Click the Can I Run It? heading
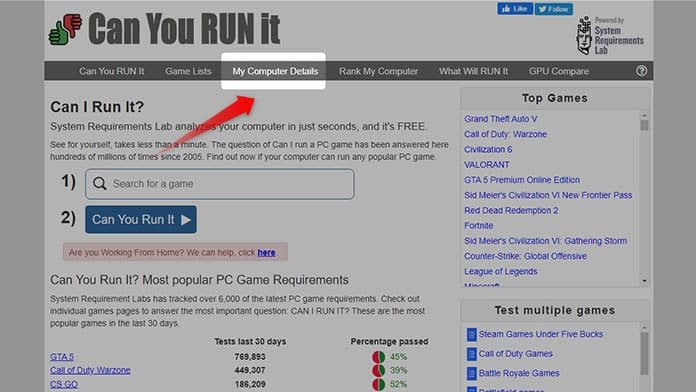 tap(97, 107)
